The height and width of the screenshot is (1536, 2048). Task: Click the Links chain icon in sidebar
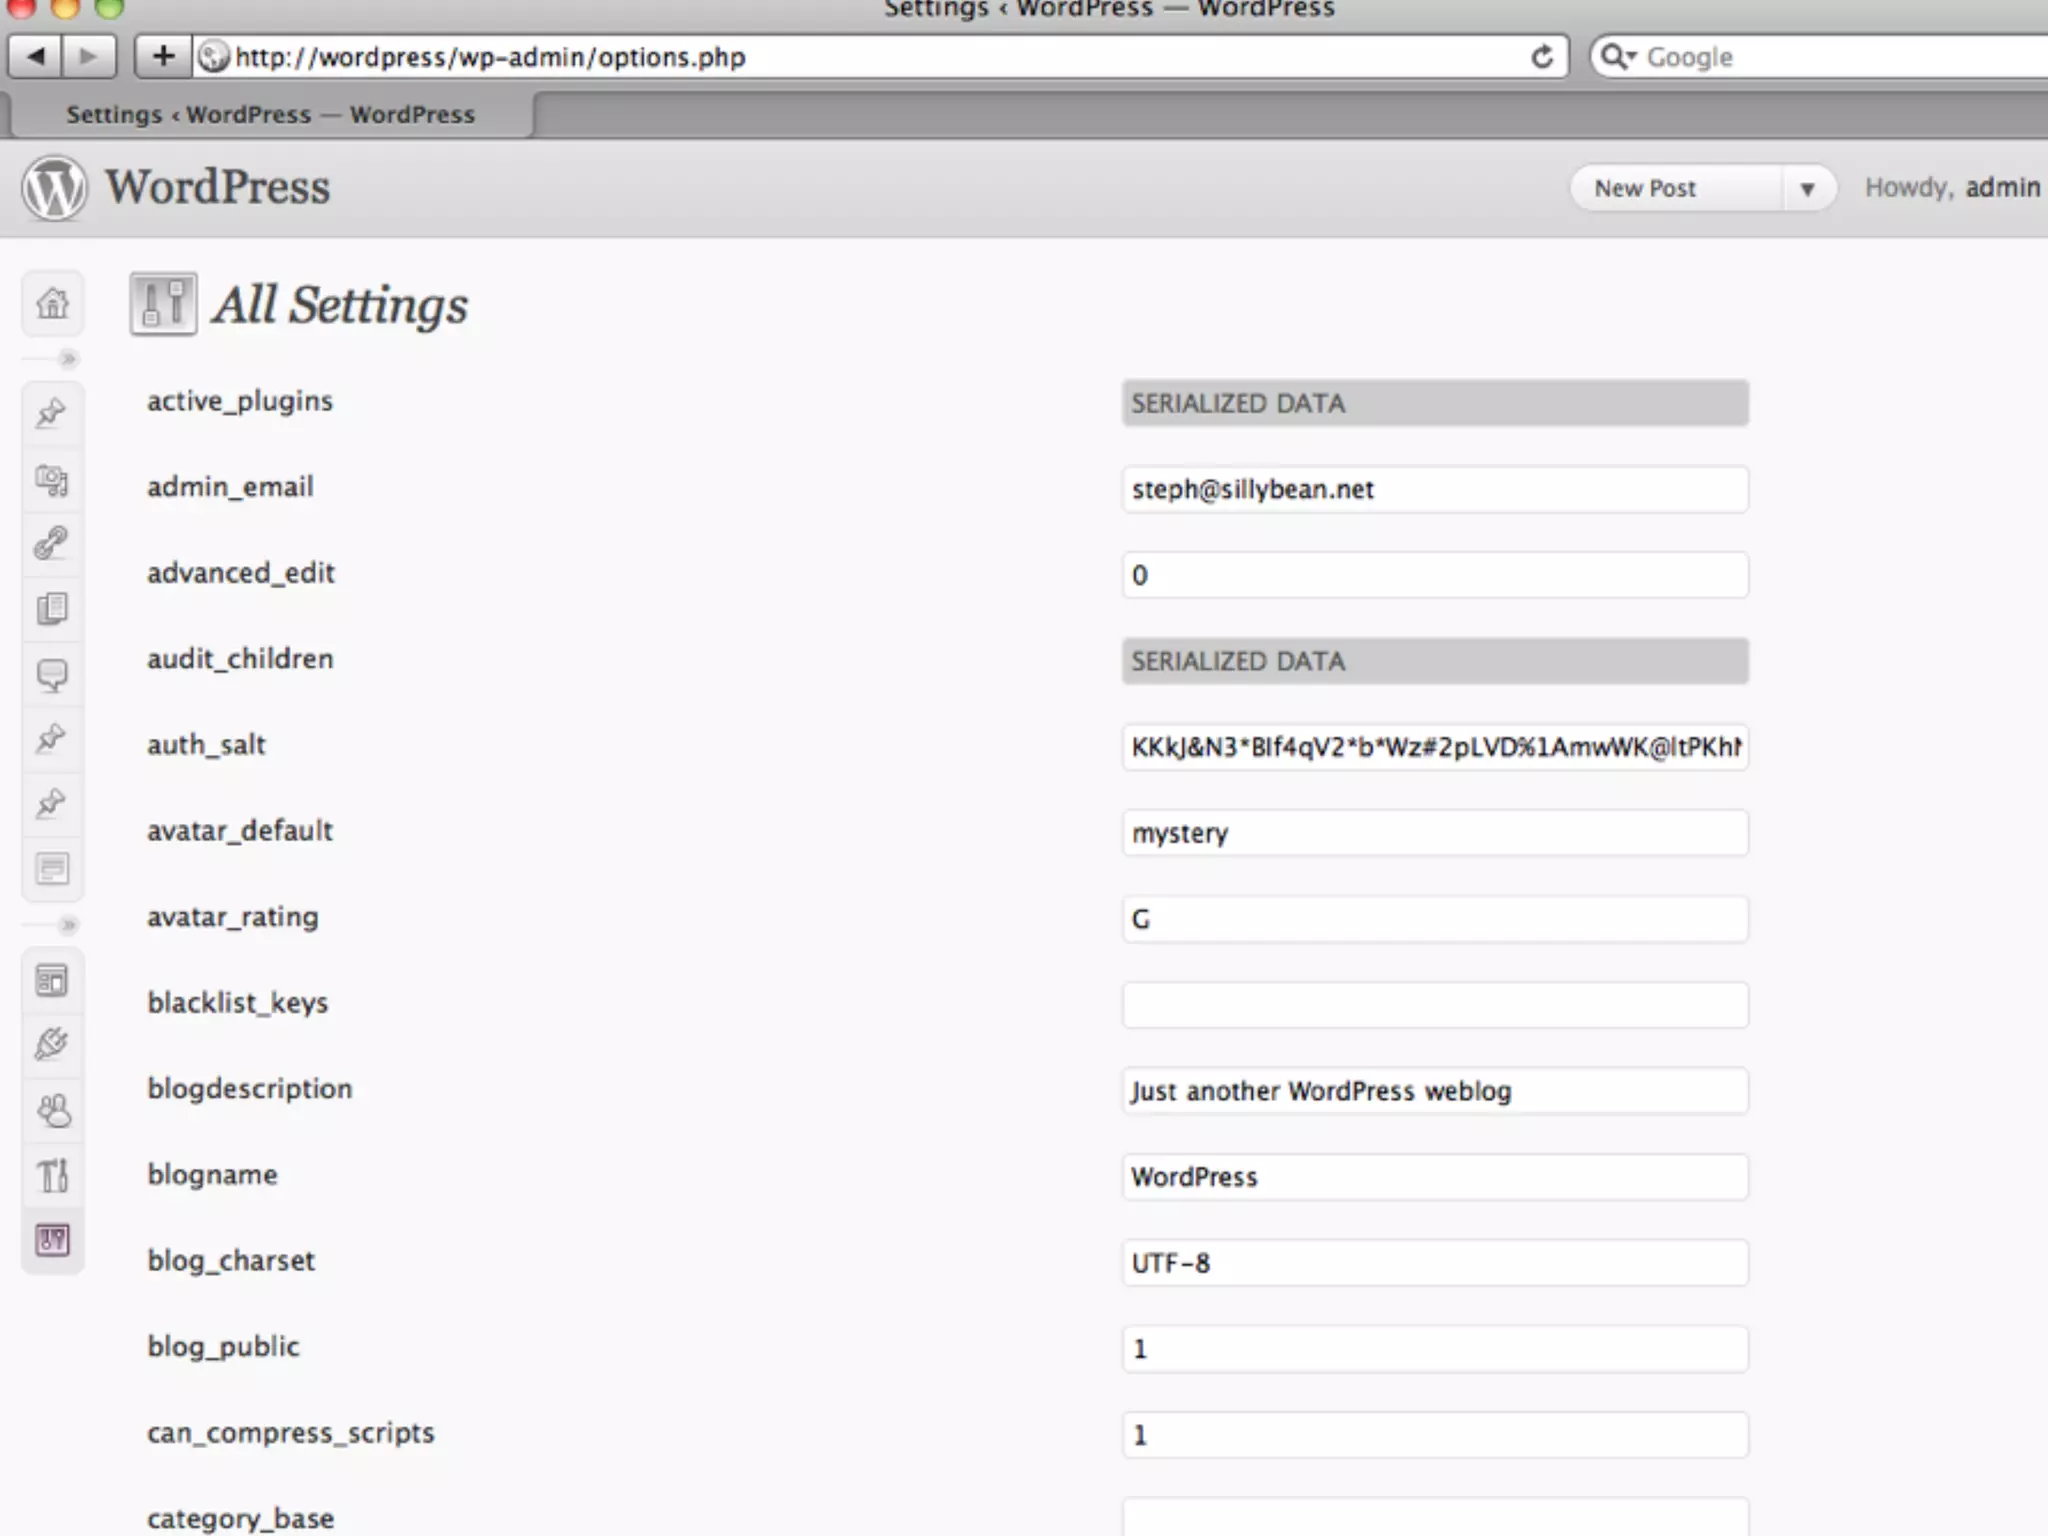click(52, 543)
